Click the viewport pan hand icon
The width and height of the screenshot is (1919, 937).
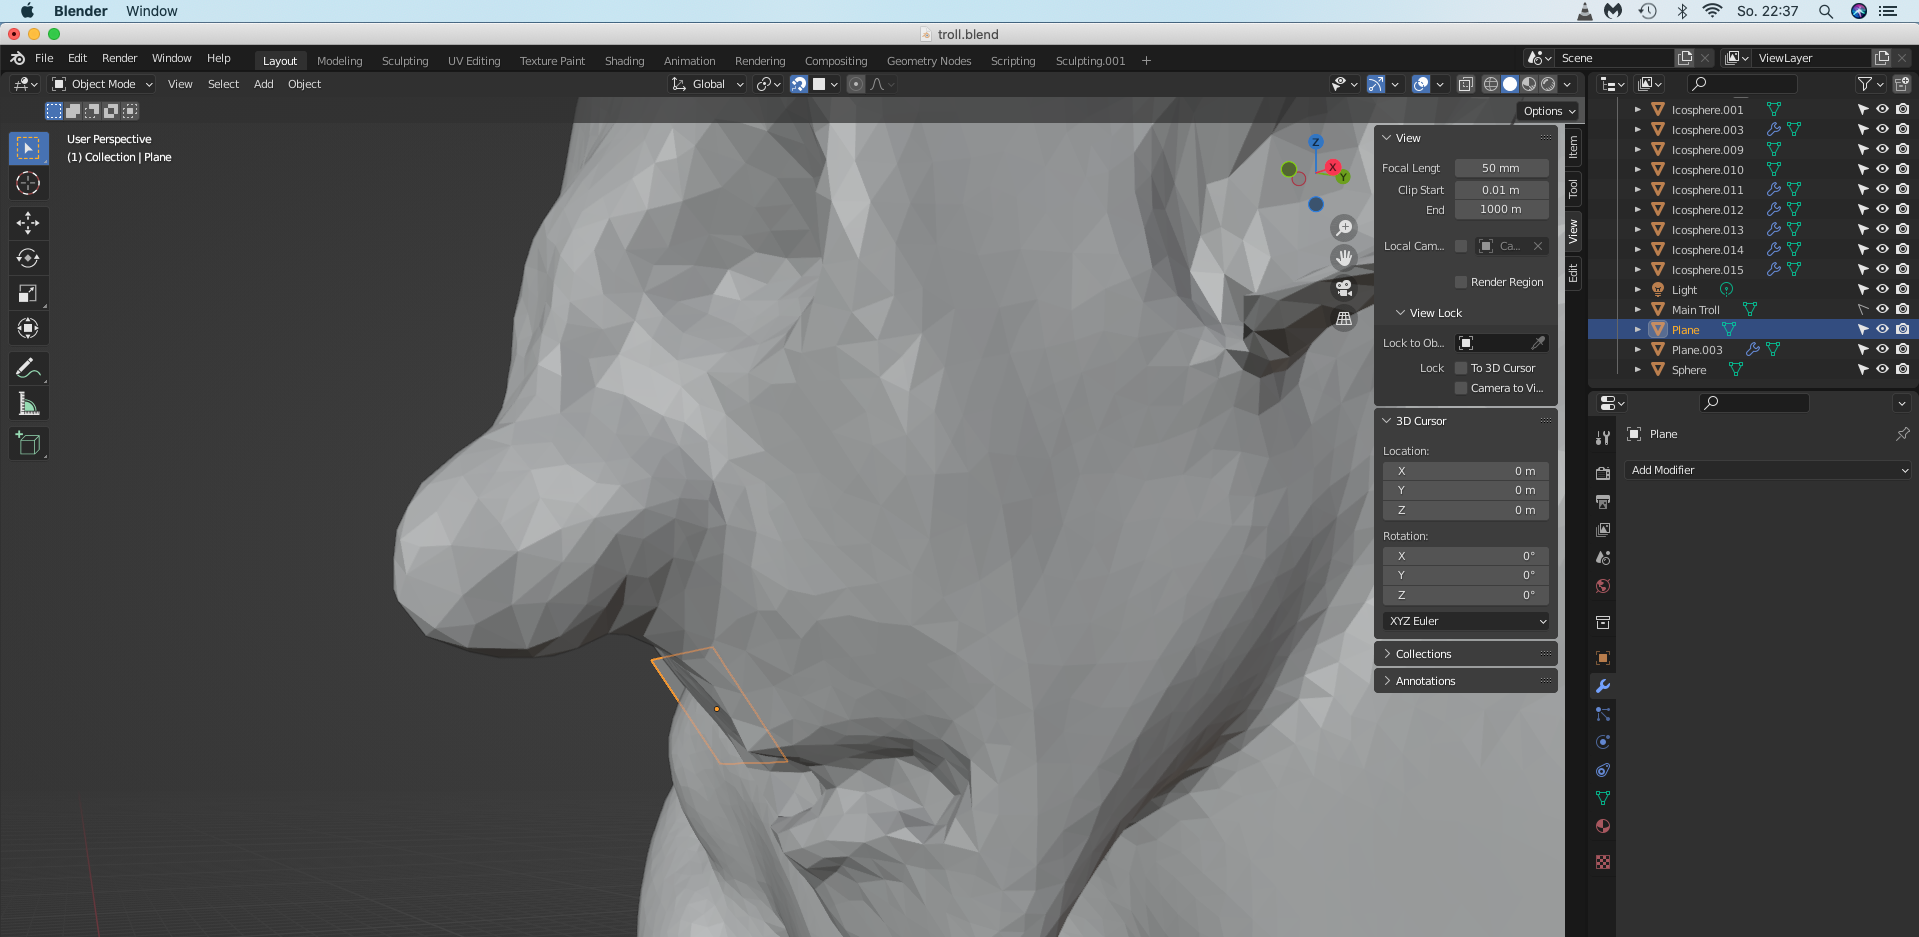tap(1344, 258)
